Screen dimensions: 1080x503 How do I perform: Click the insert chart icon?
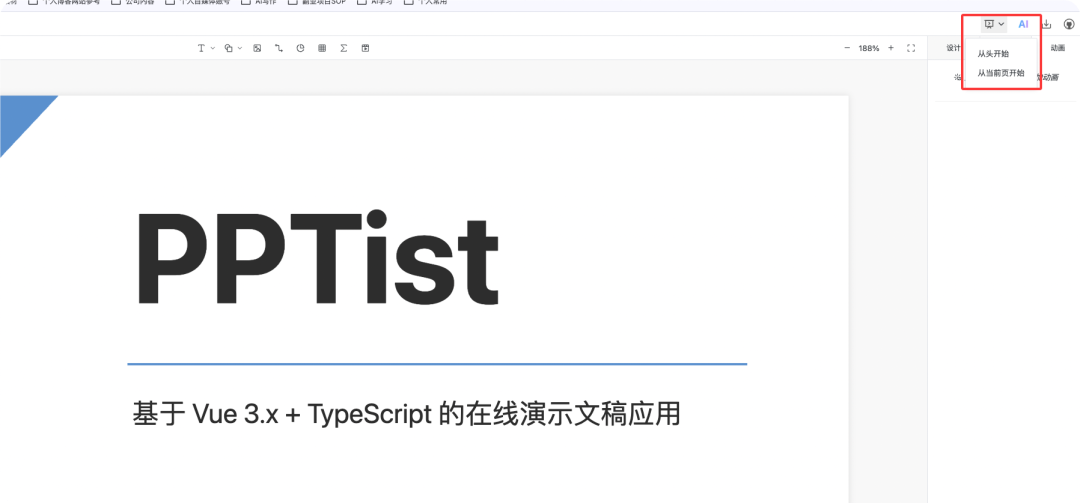click(300, 48)
